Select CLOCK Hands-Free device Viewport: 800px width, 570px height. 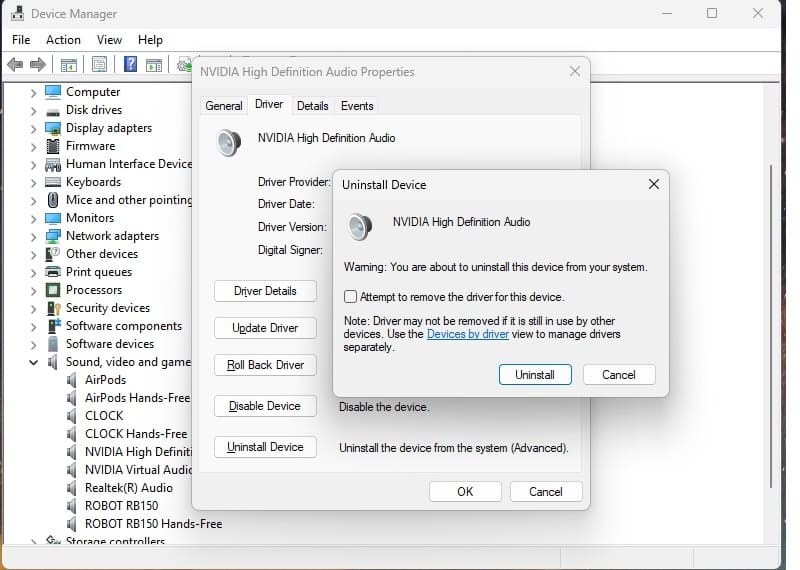pyautogui.click(x=136, y=434)
